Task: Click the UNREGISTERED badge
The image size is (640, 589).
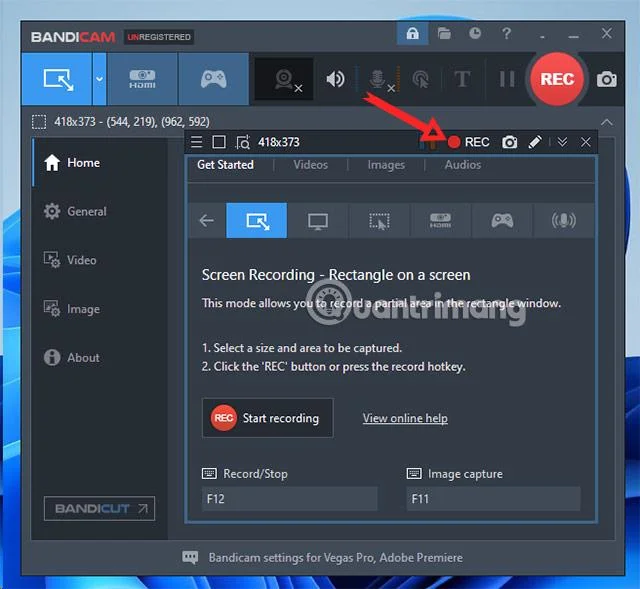Action: click(159, 37)
